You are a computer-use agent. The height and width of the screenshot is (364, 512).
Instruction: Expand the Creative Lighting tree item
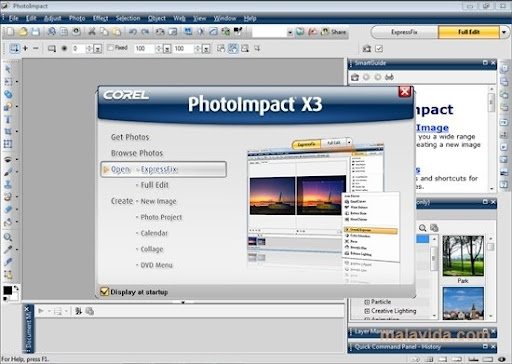coord(367,311)
